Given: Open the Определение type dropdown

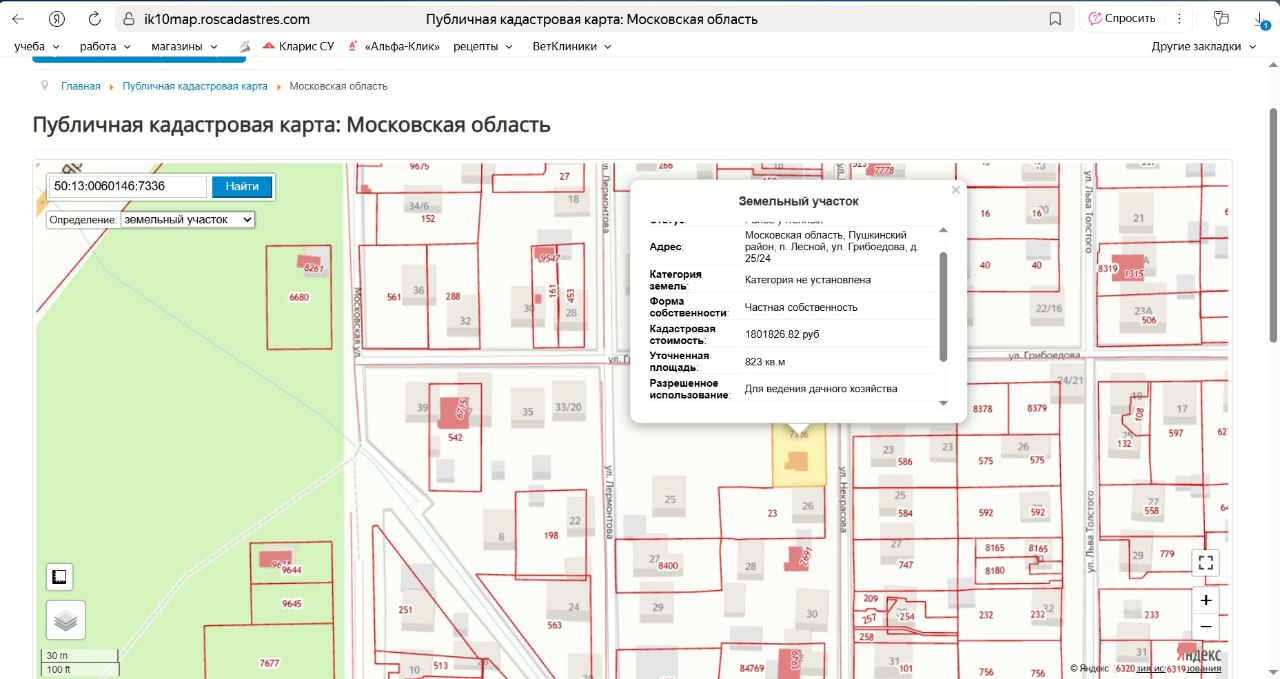Looking at the screenshot, I should [188, 219].
